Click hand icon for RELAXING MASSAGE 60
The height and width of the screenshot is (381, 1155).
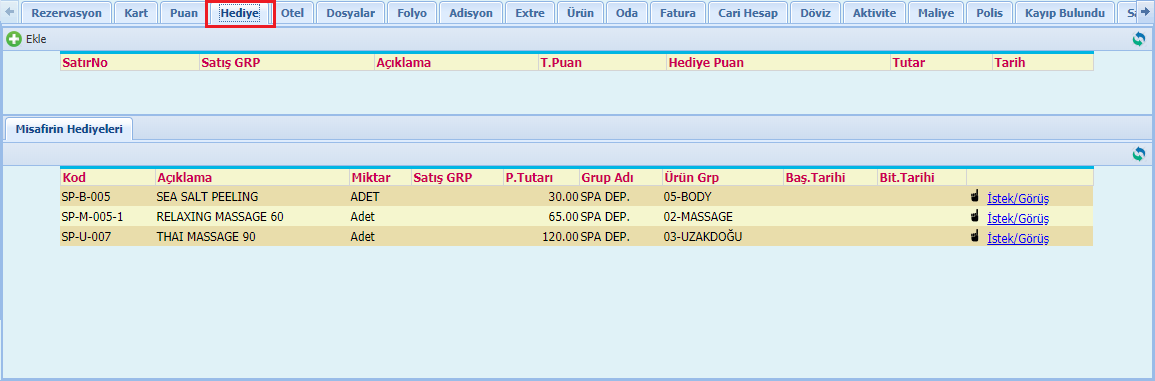975,217
